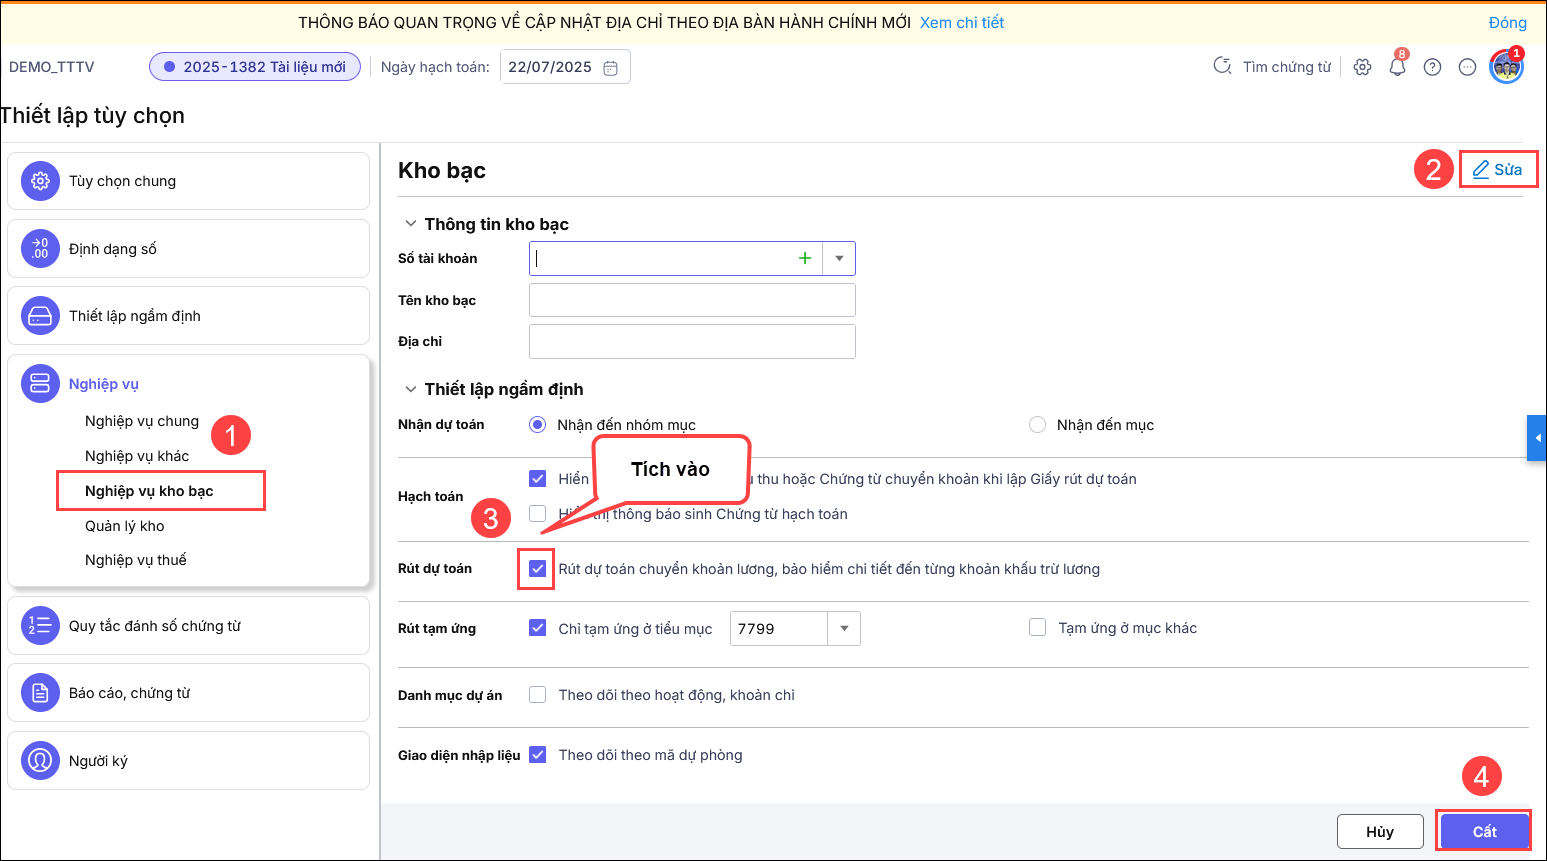The image size is (1547, 861).
Task: Enable Tạm ứng ở mục khác checkbox
Action: coord(1038,628)
